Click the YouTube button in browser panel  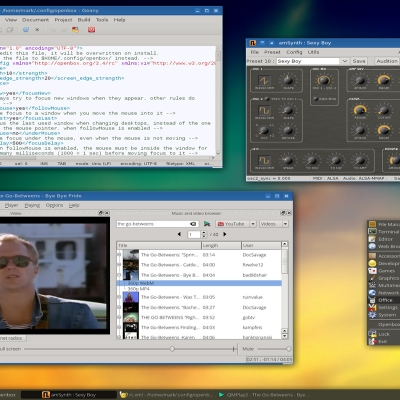click(232, 224)
